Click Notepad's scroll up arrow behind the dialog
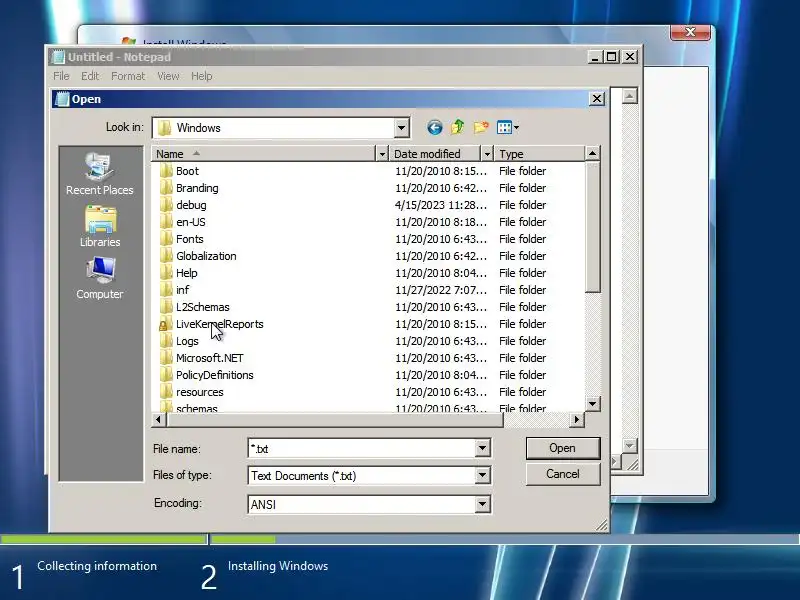This screenshot has width=800, height=600. tap(630, 96)
